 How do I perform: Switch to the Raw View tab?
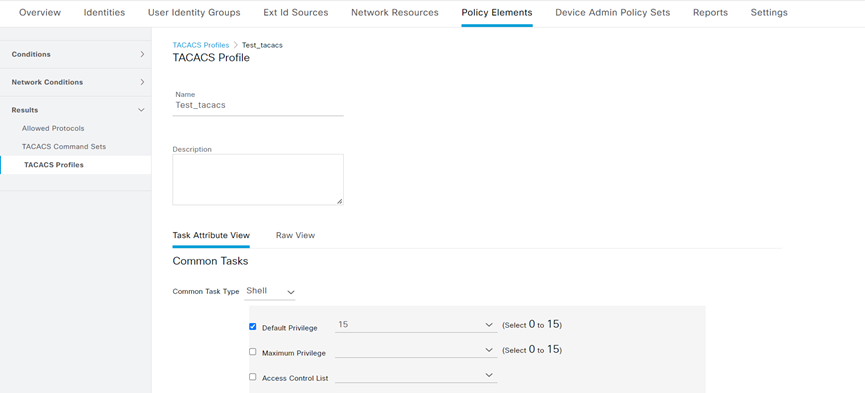[x=295, y=235]
